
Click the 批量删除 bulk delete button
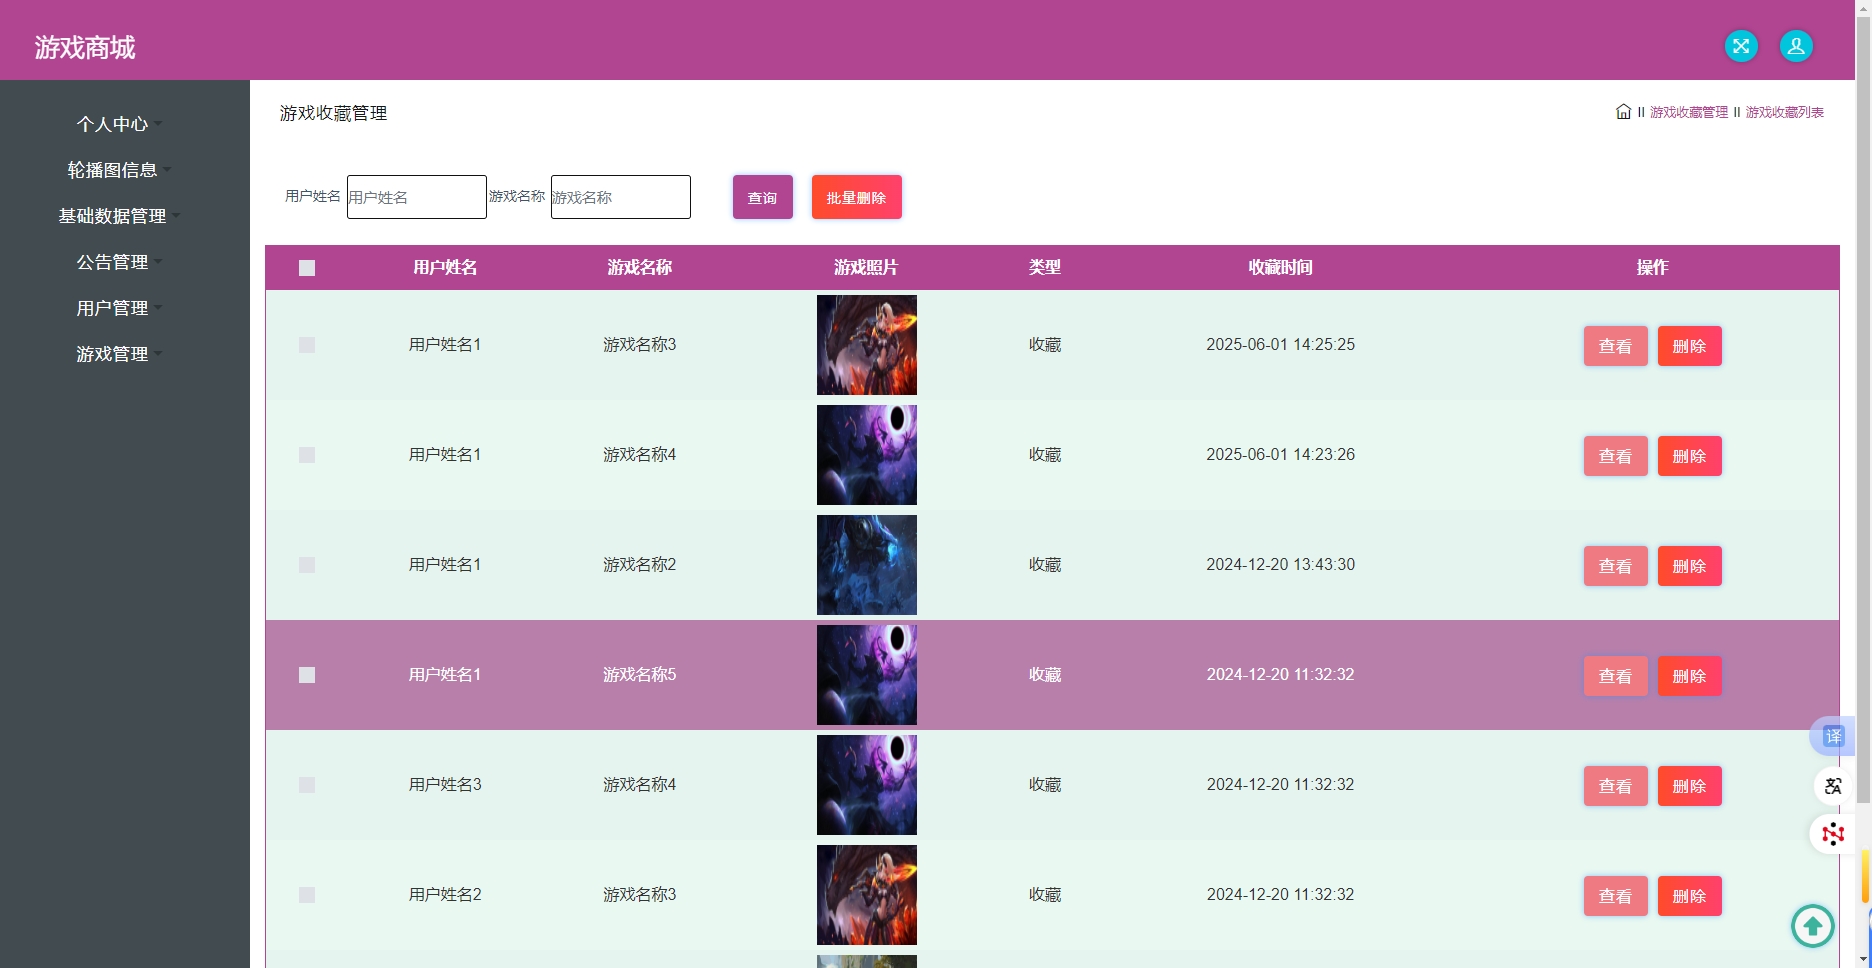tap(856, 197)
